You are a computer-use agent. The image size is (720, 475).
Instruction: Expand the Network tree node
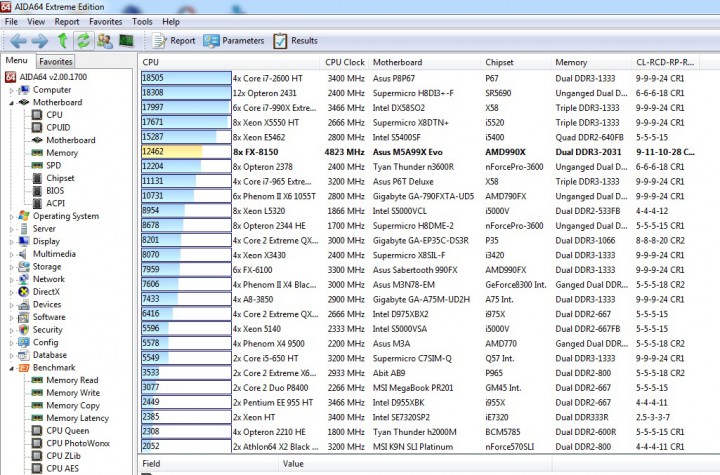11,279
